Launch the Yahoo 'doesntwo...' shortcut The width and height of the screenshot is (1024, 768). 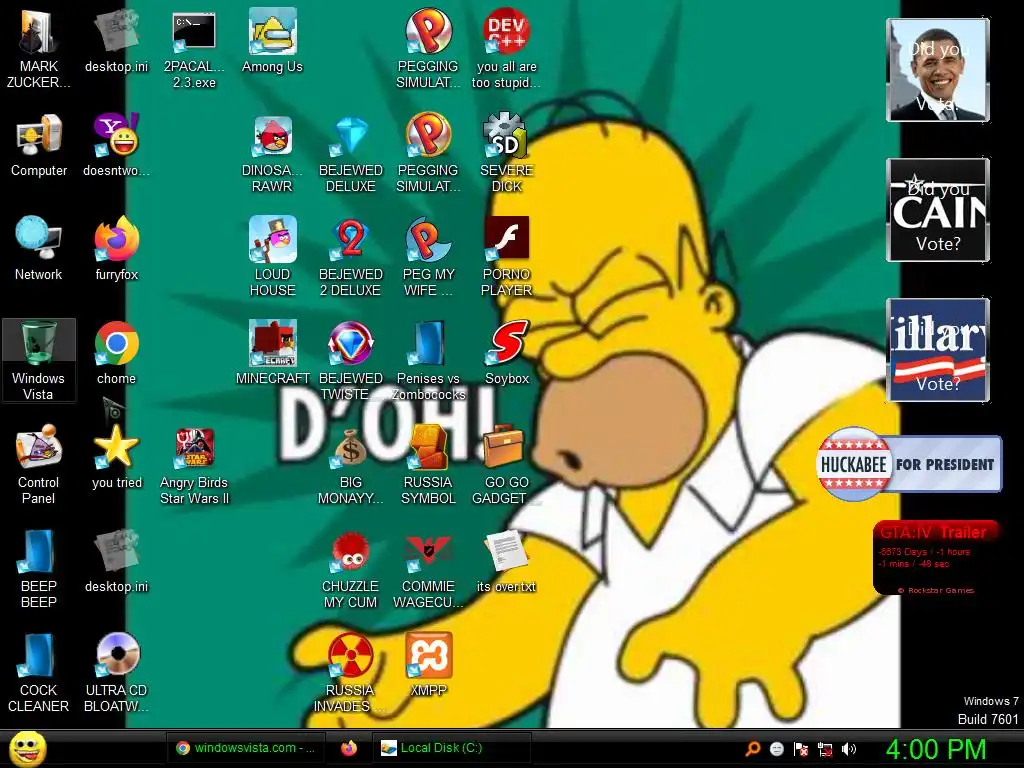pos(116,145)
